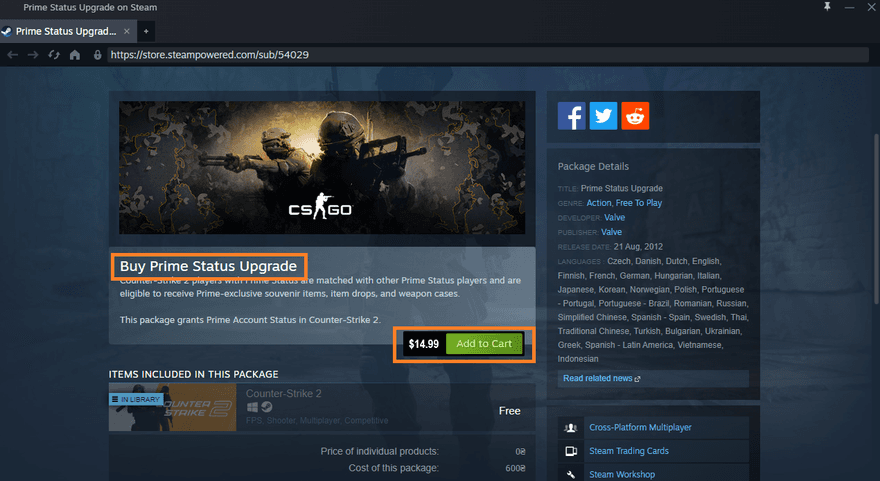880x481 pixels.
Task: Click the padlock icon beside the URL
Action: [97, 55]
